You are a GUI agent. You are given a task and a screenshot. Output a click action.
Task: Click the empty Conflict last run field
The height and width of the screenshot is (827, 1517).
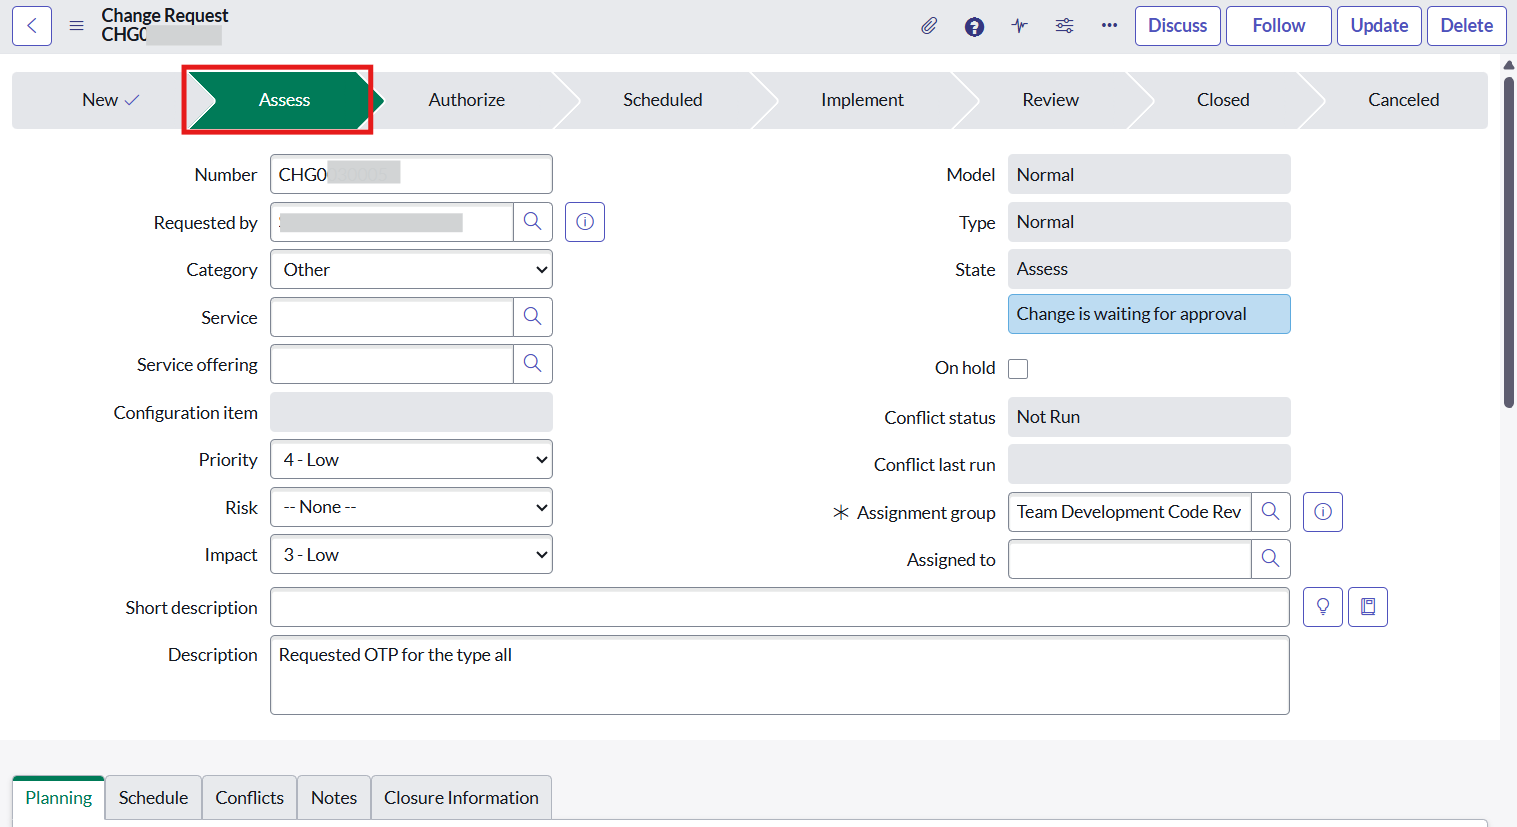coord(1149,464)
